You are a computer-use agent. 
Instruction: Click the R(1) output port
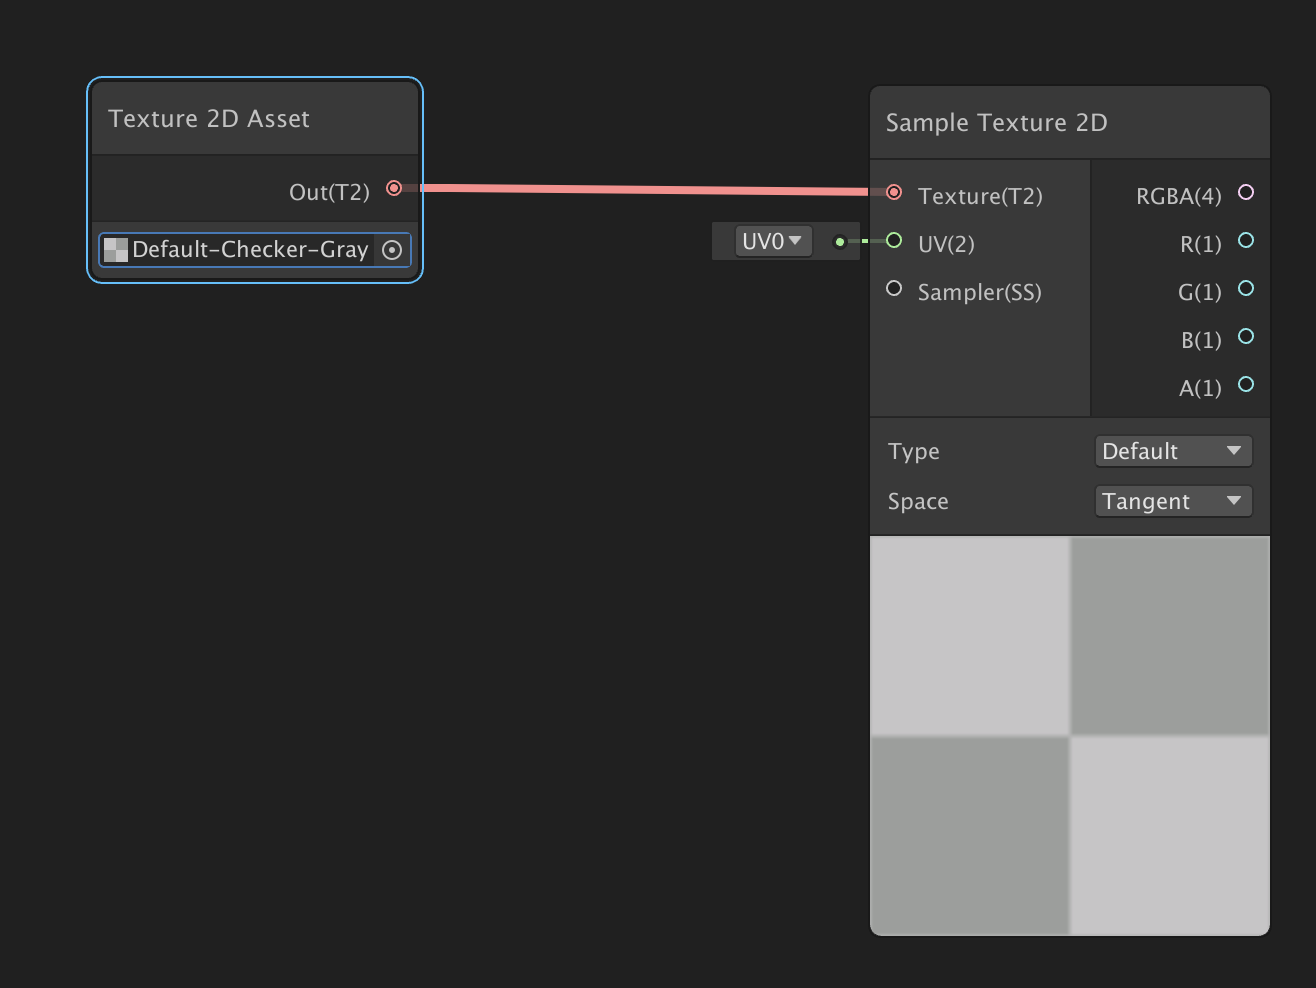pyautogui.click(x=1246, y=240)
